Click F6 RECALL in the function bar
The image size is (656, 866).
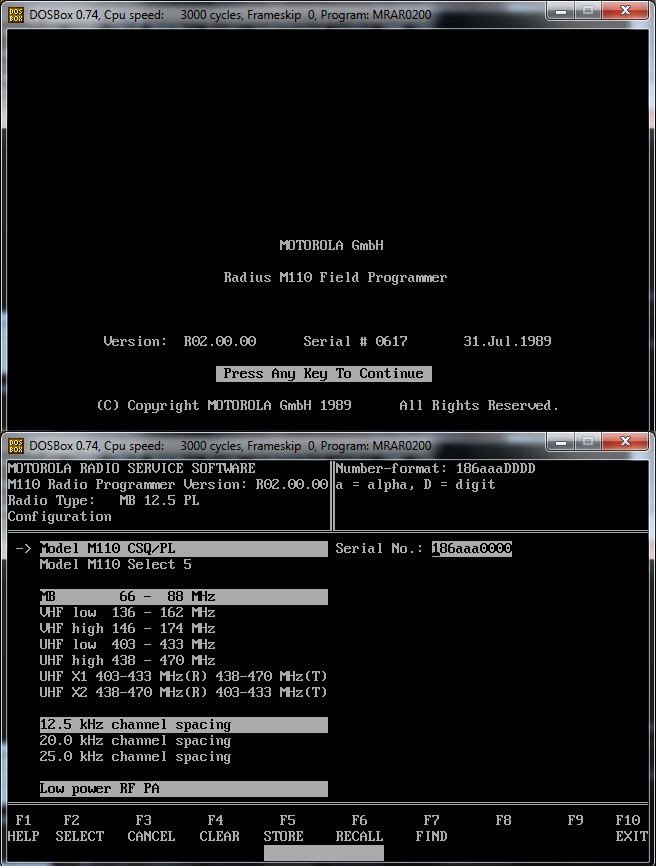click(359, 828)
